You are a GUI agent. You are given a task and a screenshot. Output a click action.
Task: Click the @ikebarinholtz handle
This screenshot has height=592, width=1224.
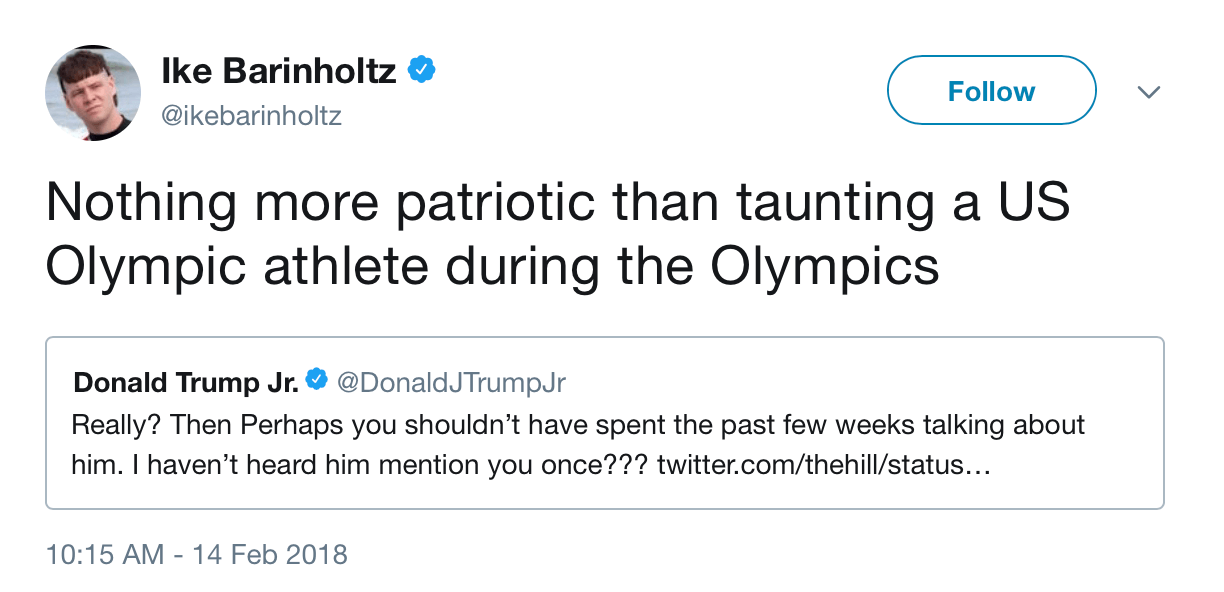pos(252,116)
